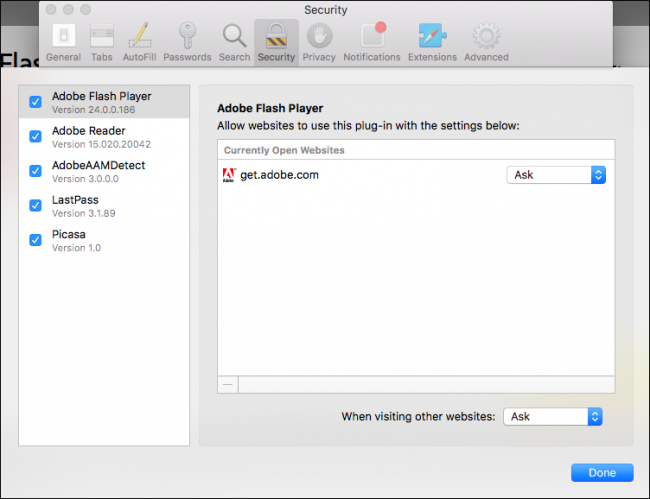
Task: Select the get.adobe.com website row
Action: [416, 175]
